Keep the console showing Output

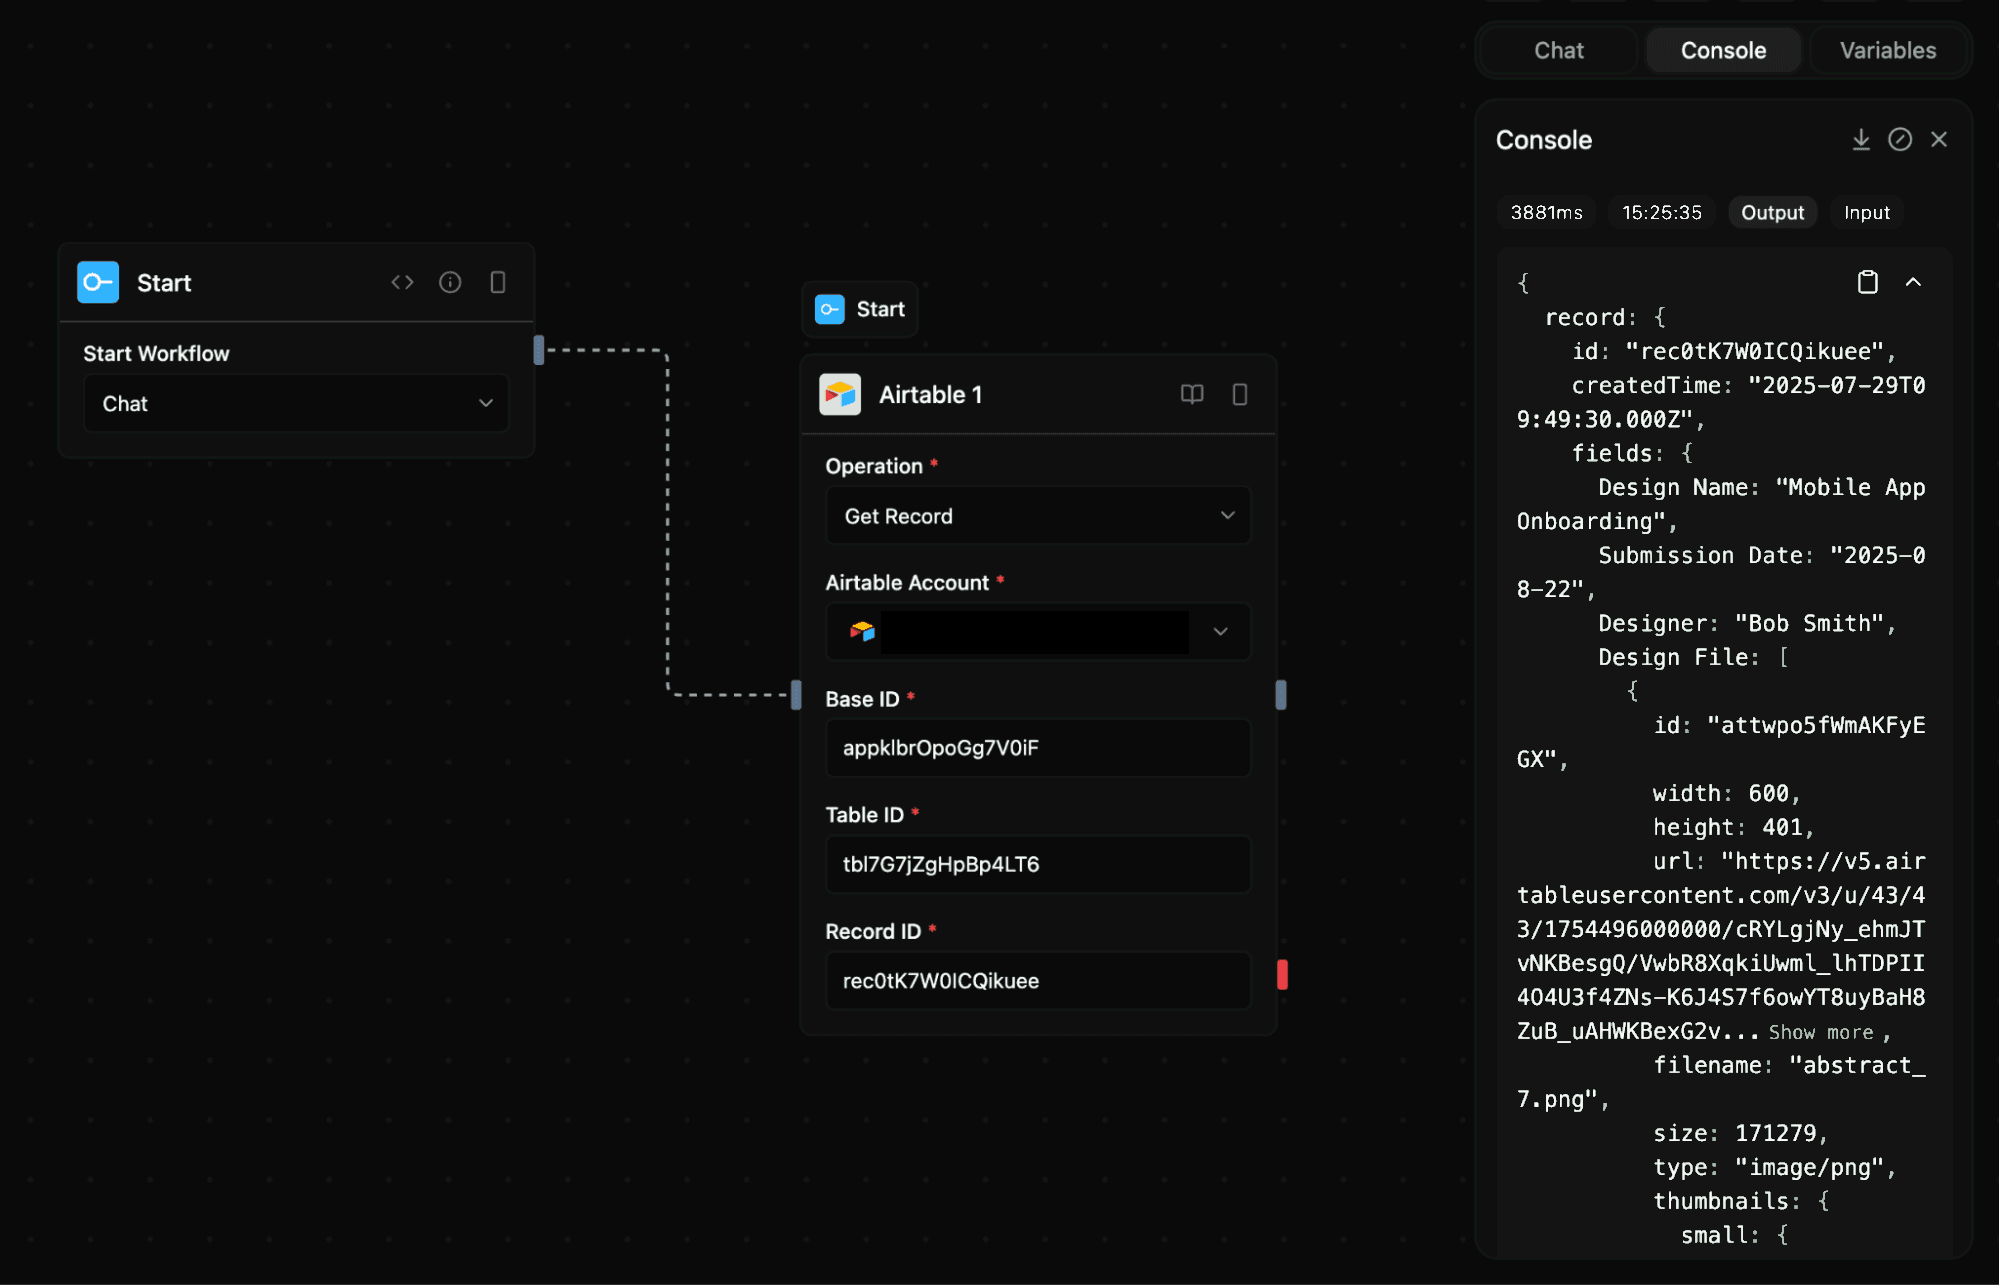[1772, 212]
